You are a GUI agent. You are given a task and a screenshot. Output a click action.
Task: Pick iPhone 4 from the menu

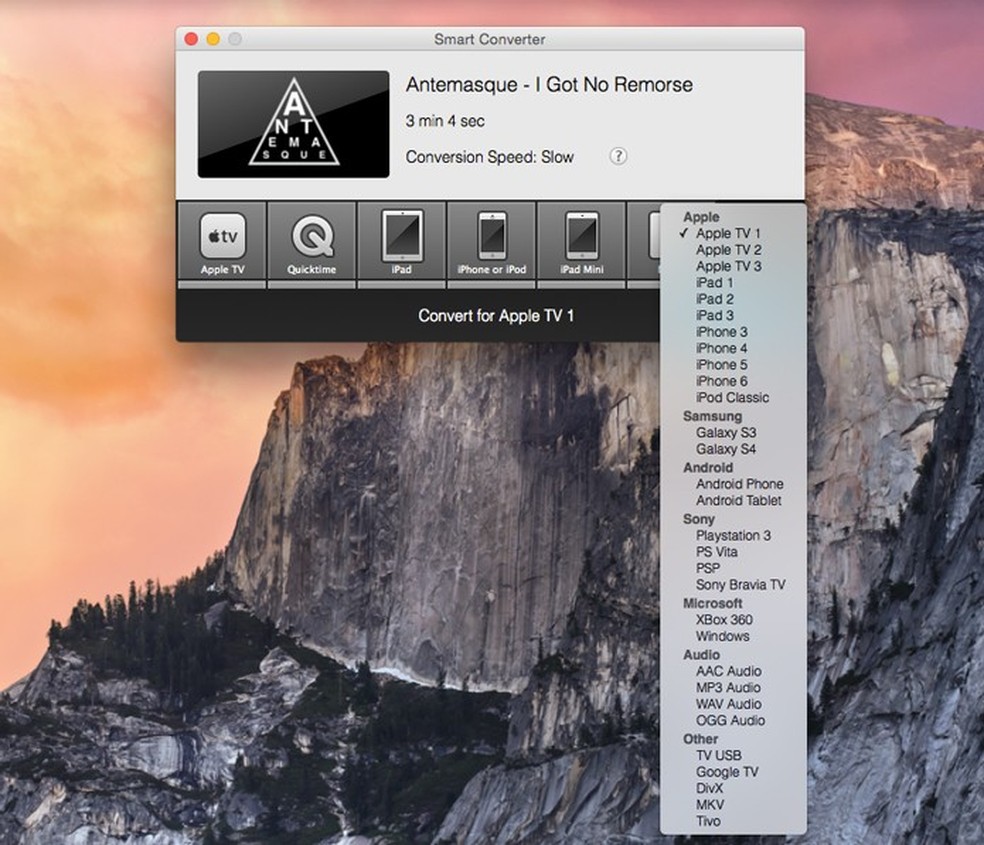point(733,348)
